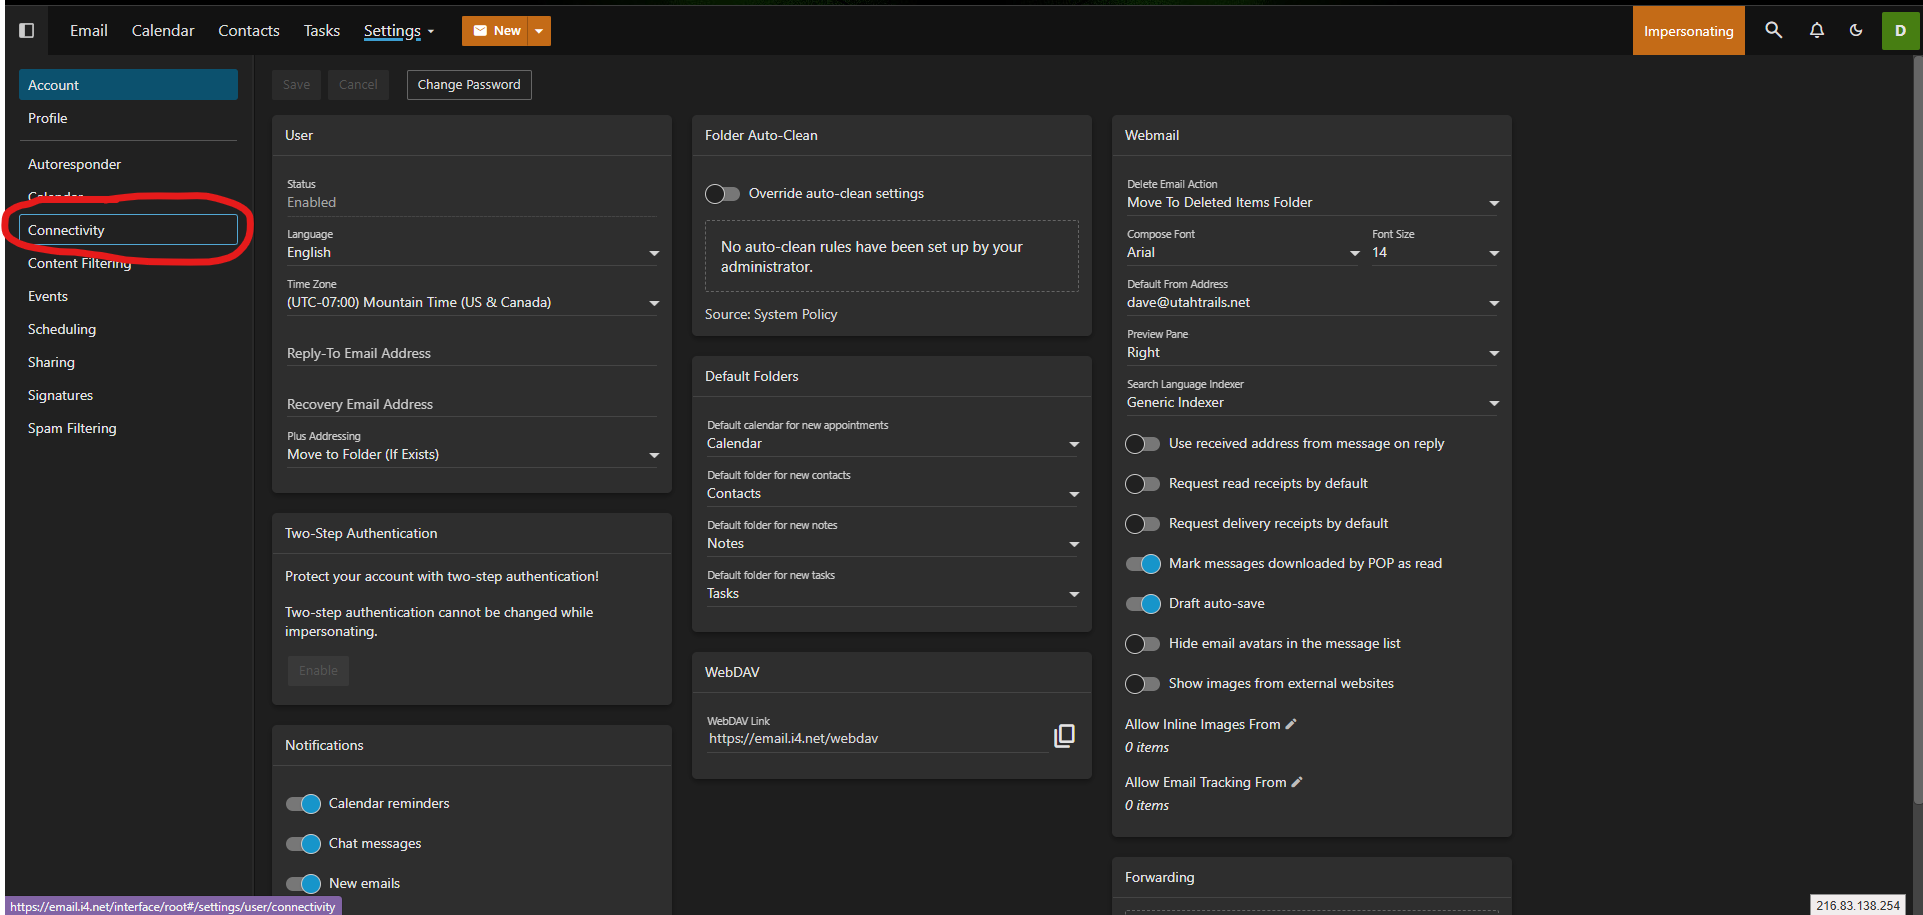Expand the Preview Pane dropdown
The width and height of the screenshot is (1923, 915).
tap(1311, 353)
